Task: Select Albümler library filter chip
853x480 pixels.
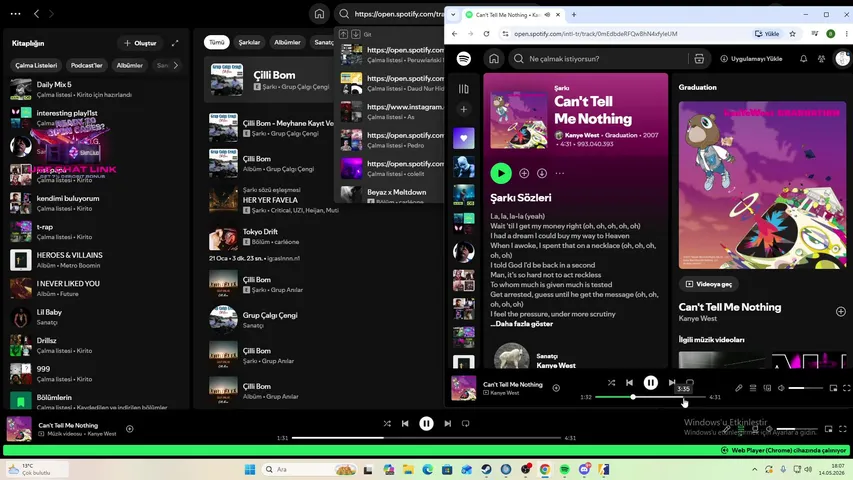Action: (x=129, y=65)
